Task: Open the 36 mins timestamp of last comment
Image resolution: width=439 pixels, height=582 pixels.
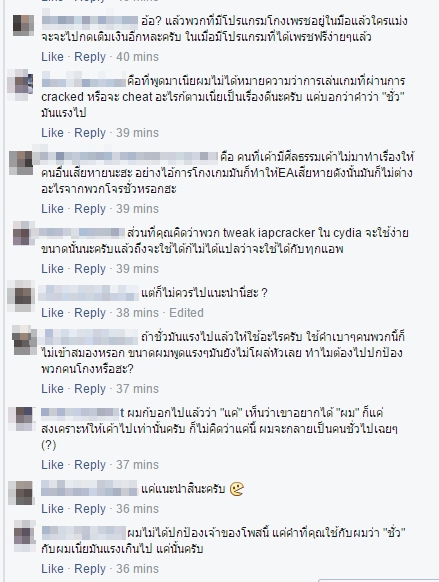Action: point(137,569)
